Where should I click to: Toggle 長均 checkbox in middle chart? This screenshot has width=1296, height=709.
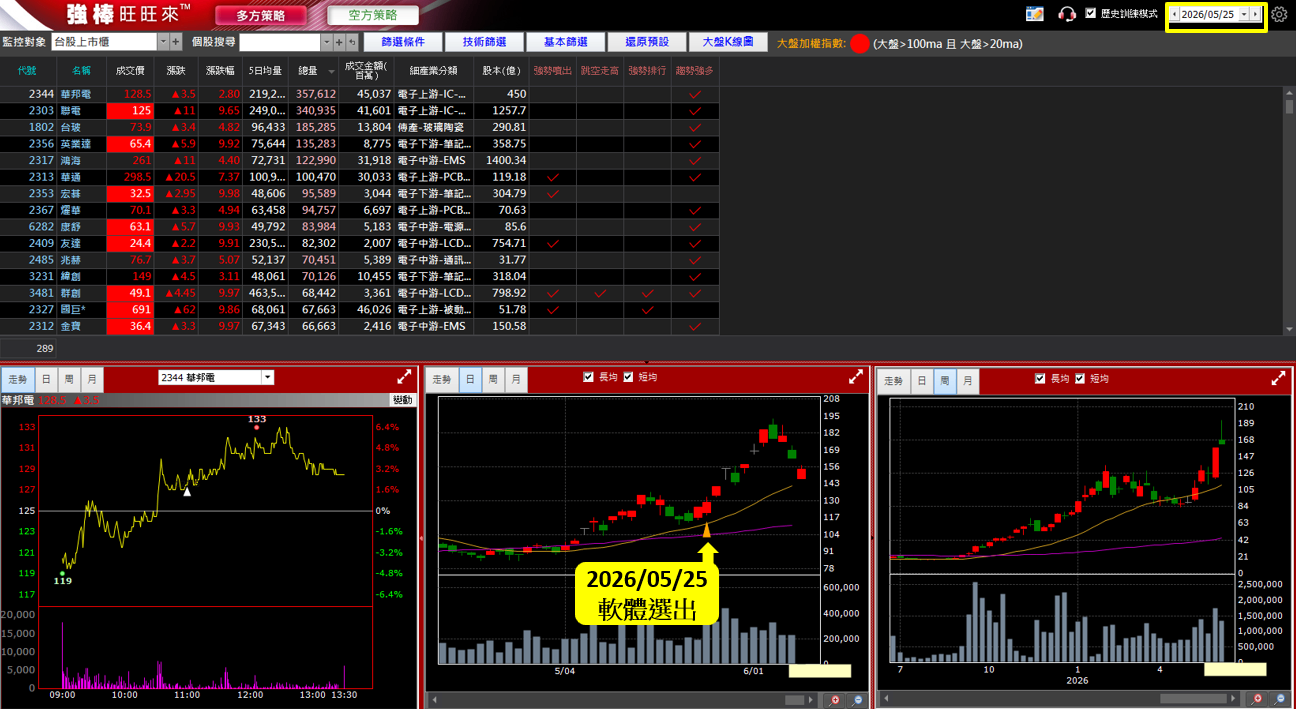pyautogui.click(x=589, y=377)
